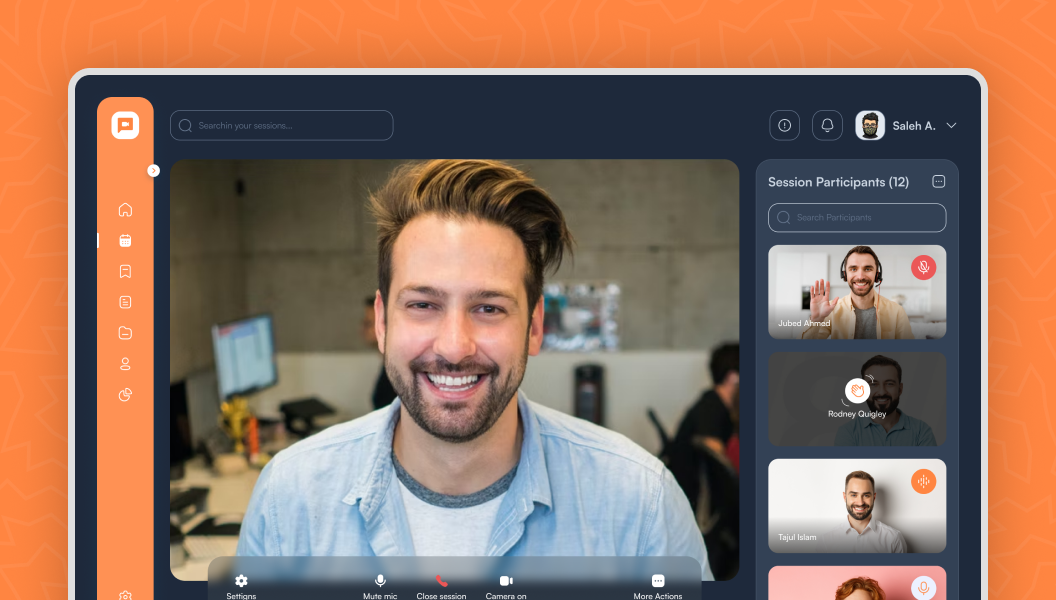Click the notification bell icon
The height and width of the screenshot is (600, 1056).
tap(827, 125)
